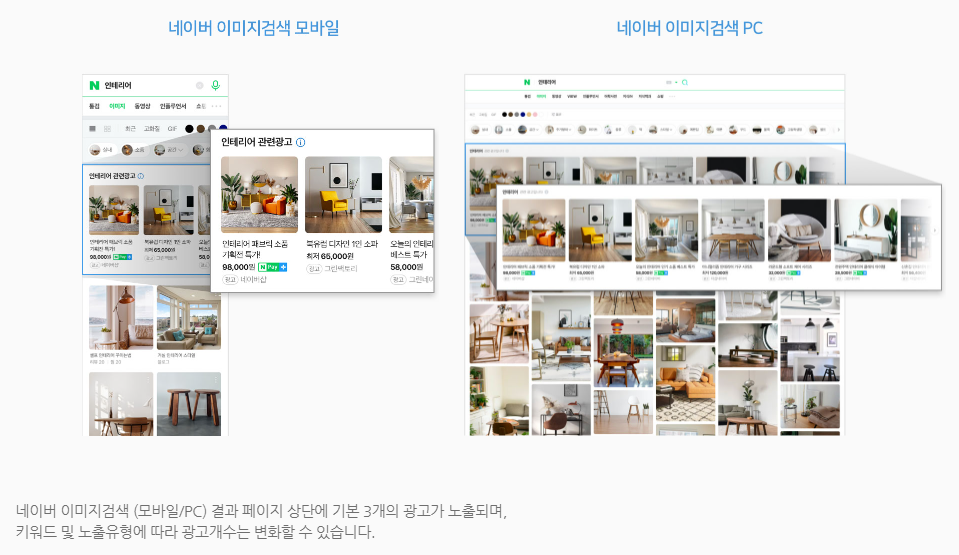Open the orange sectional sofa image in PC results
This screenshot has height=555, width=959.
(685, 384)
